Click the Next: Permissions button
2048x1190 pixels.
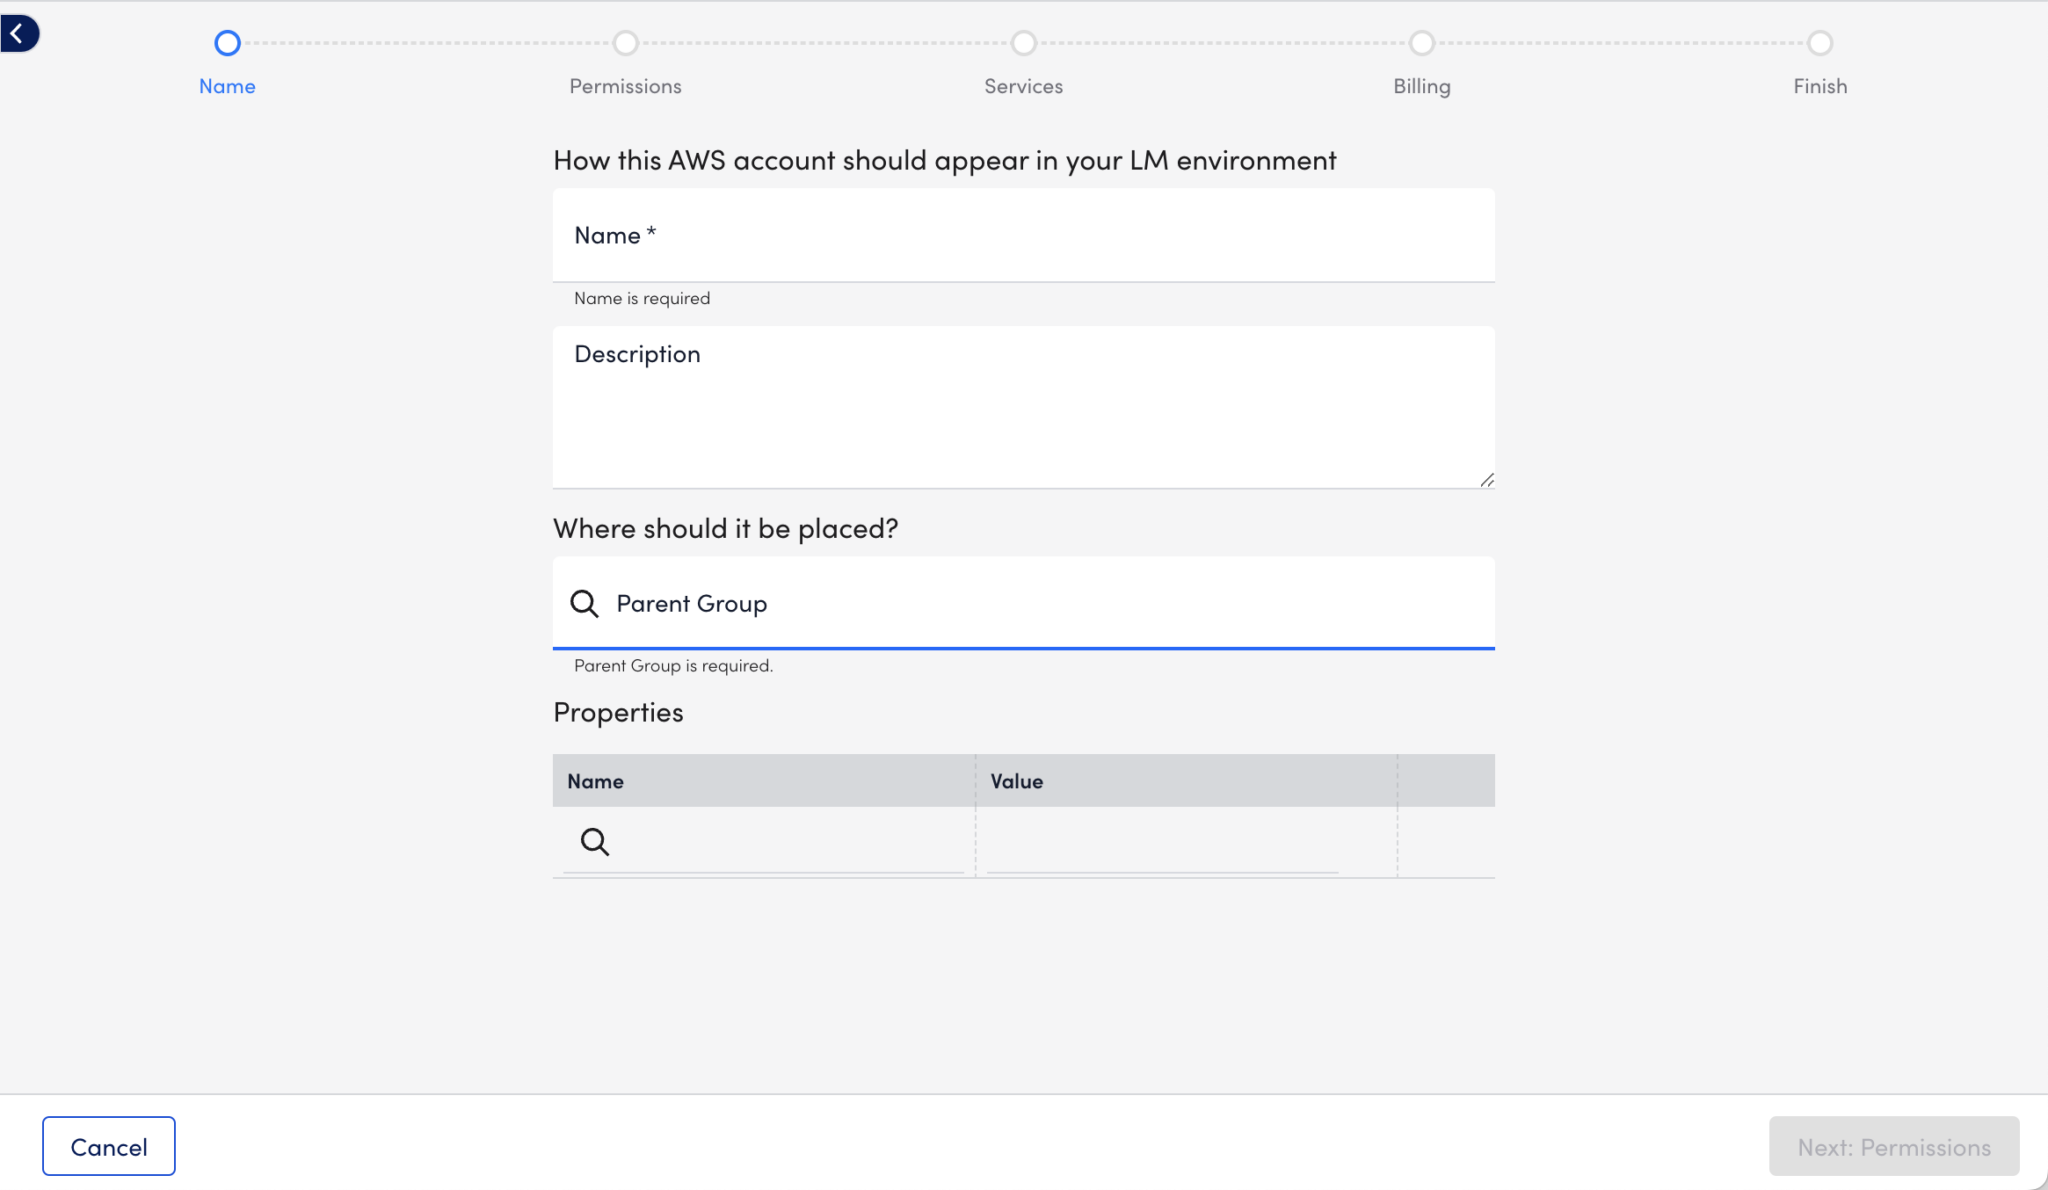(x=1893, y=1146)
